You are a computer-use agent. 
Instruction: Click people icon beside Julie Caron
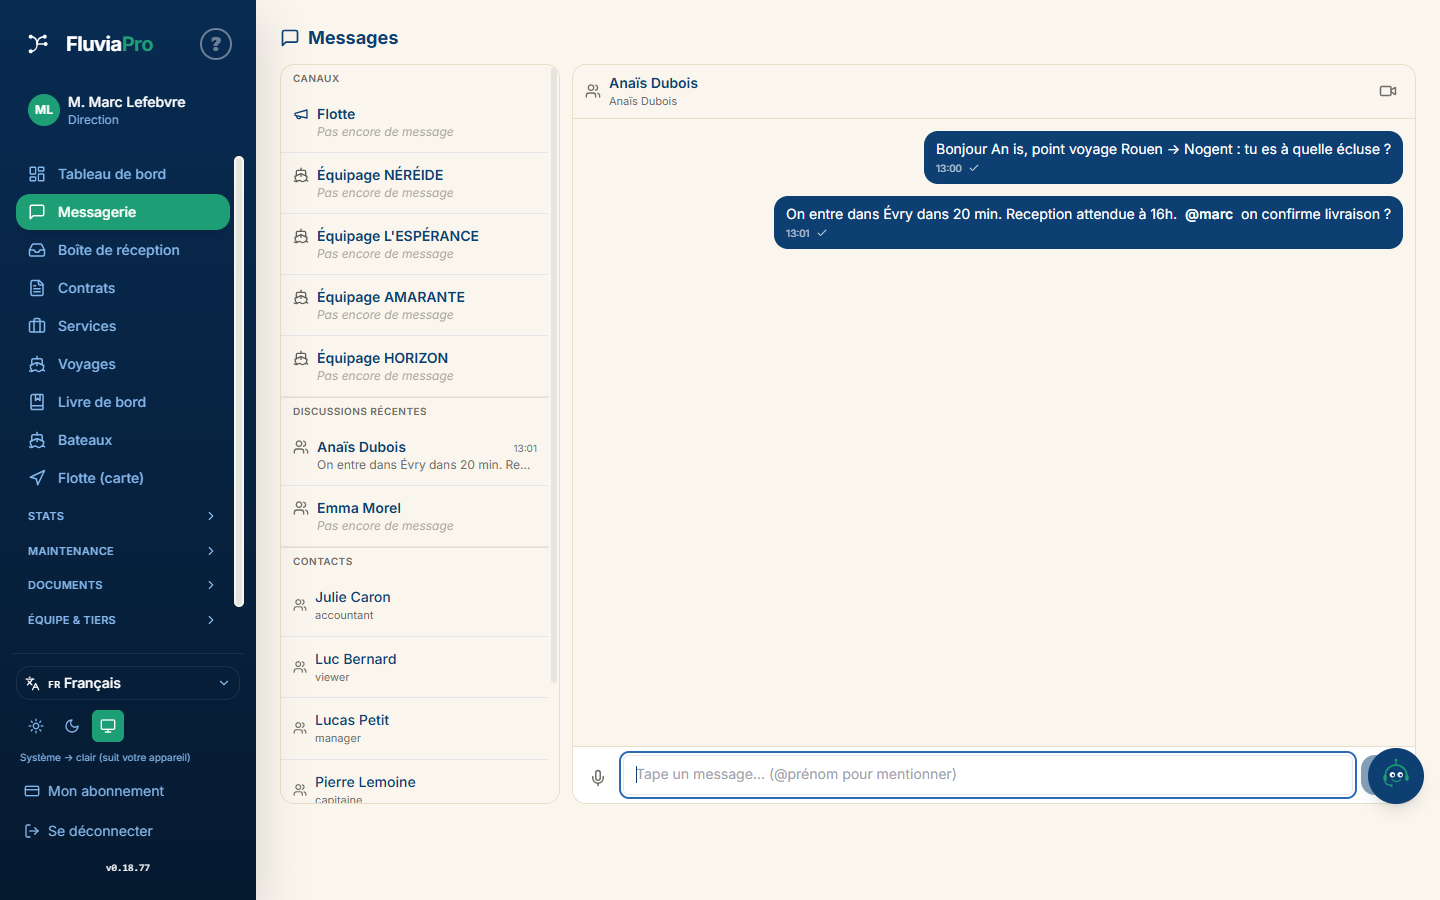(300, 605)
